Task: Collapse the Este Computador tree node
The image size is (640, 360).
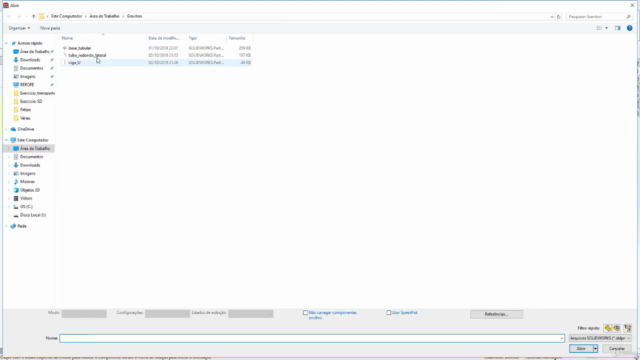Action: tap(7, 140)
